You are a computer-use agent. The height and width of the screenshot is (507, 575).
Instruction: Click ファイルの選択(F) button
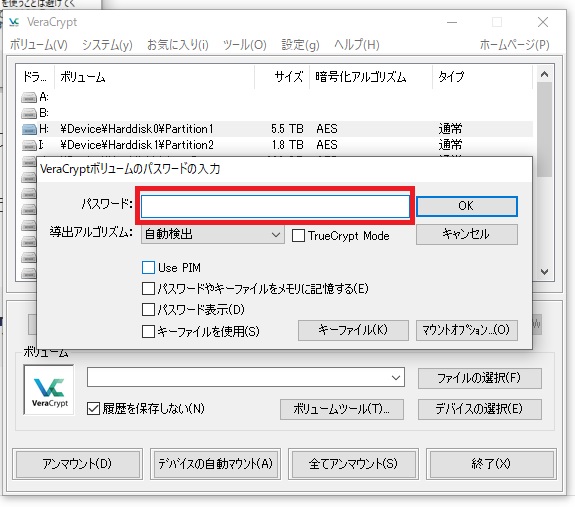(x=480, y=378)
